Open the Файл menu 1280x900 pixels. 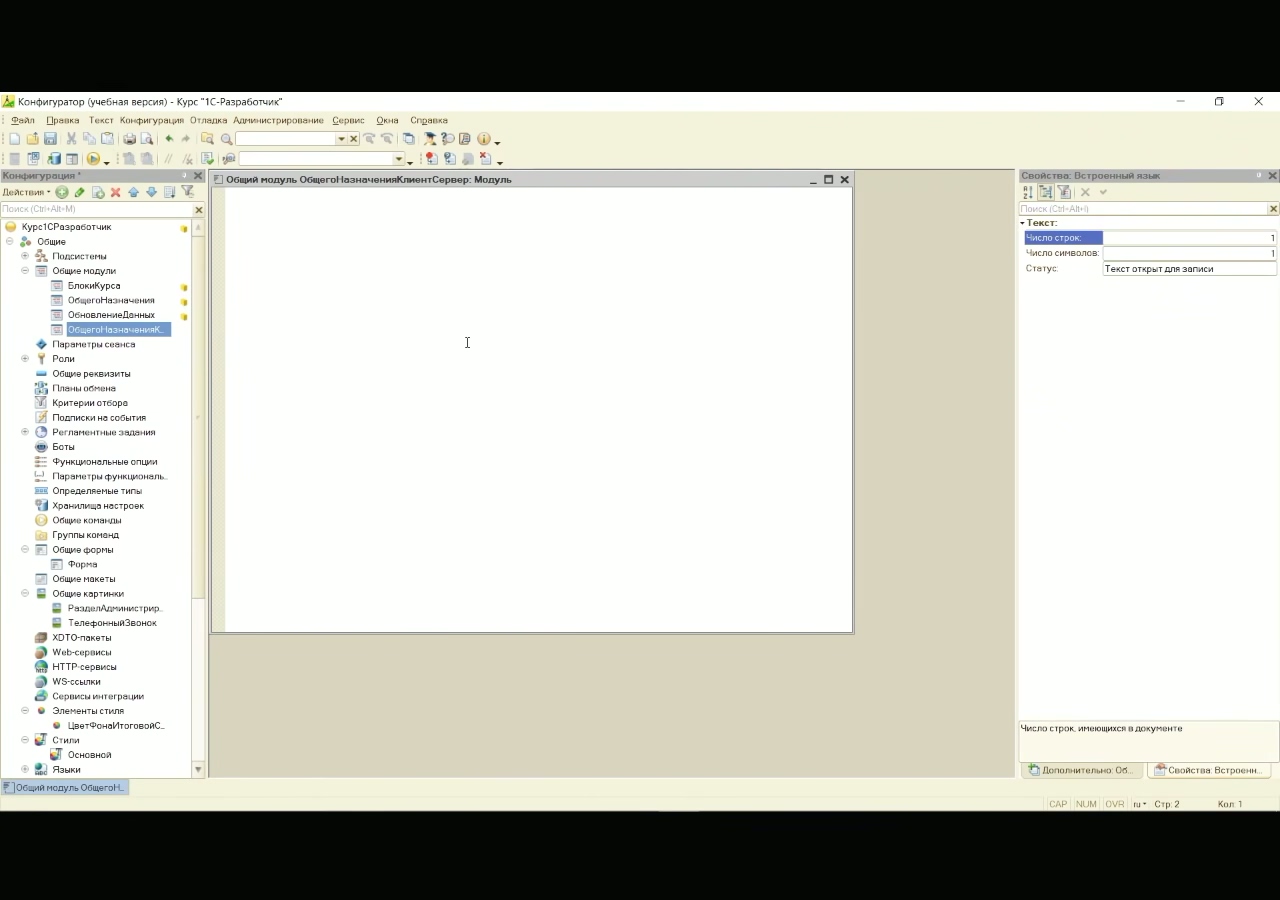pos(23,120)
